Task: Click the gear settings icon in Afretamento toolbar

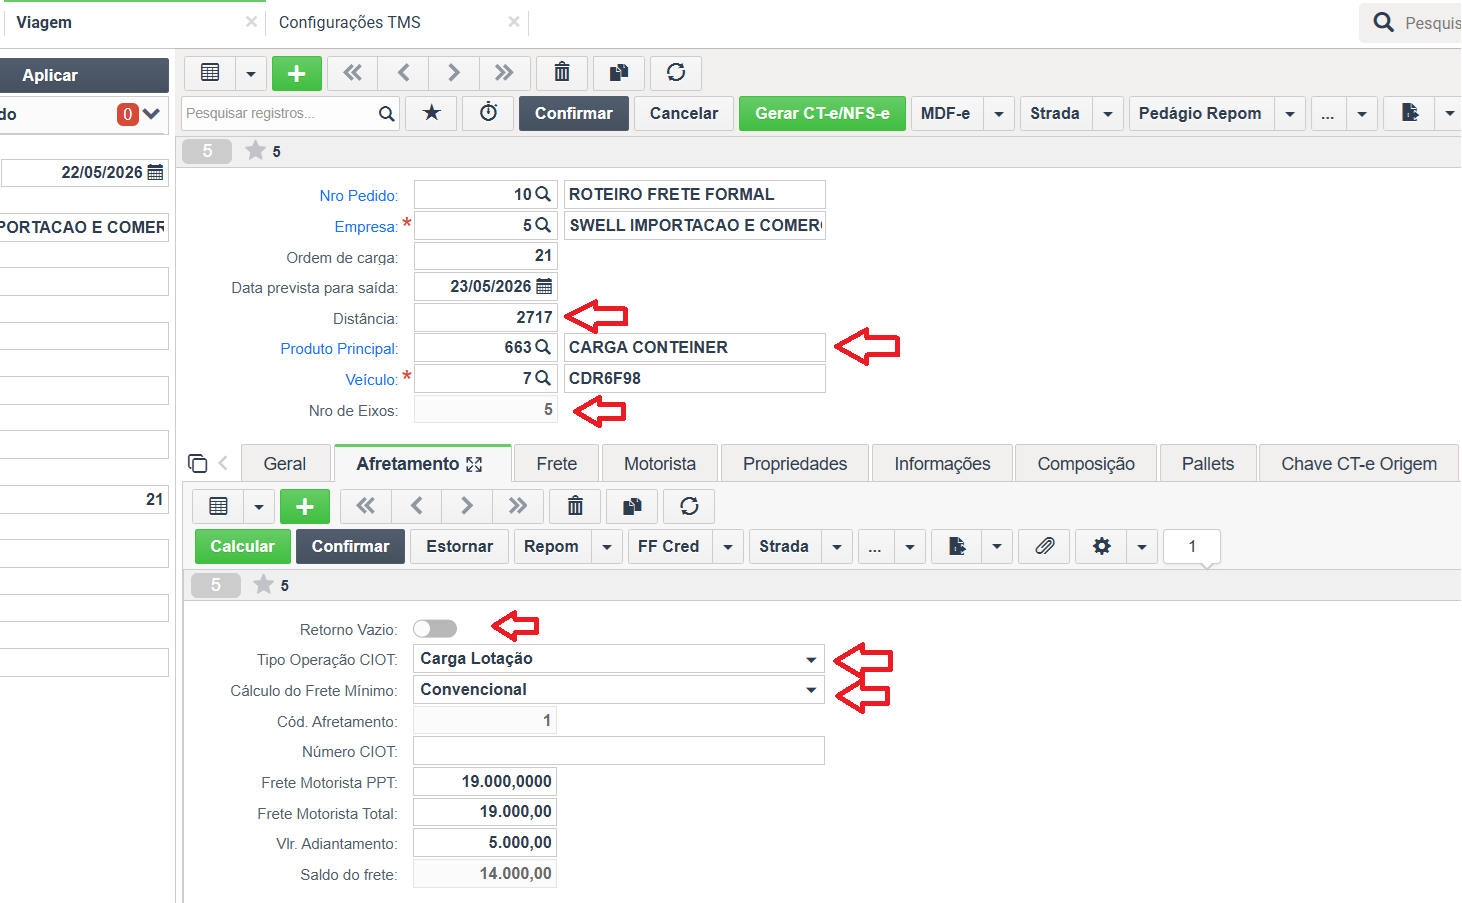Action: pyautogui.click(x=1102, y=546)
